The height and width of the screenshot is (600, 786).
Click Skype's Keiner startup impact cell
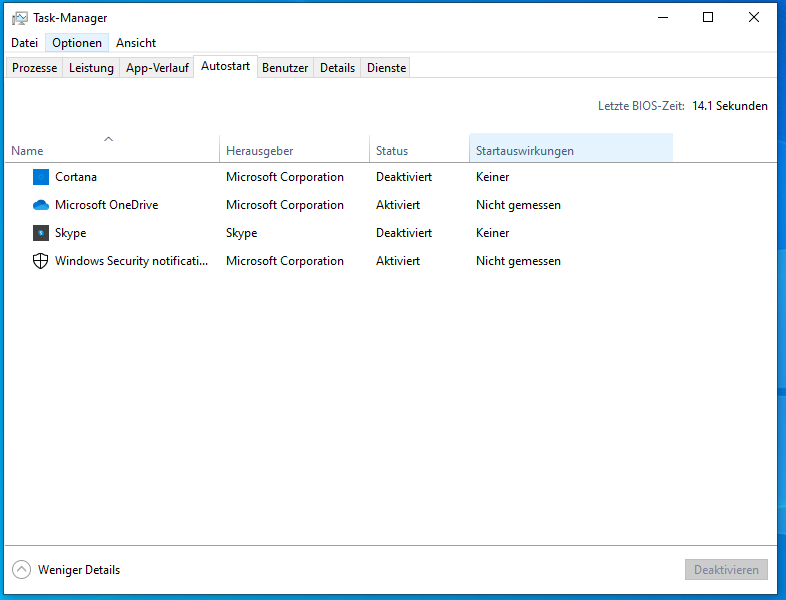pos(493,233)
